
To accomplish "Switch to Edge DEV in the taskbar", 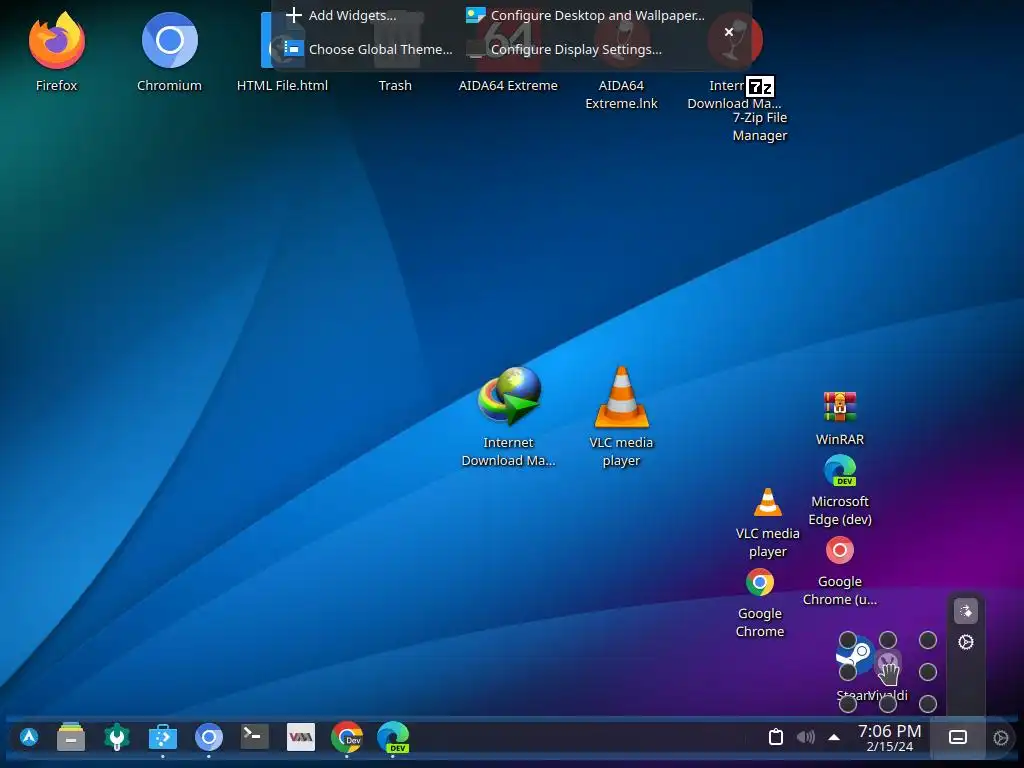I will pos(393,737).
